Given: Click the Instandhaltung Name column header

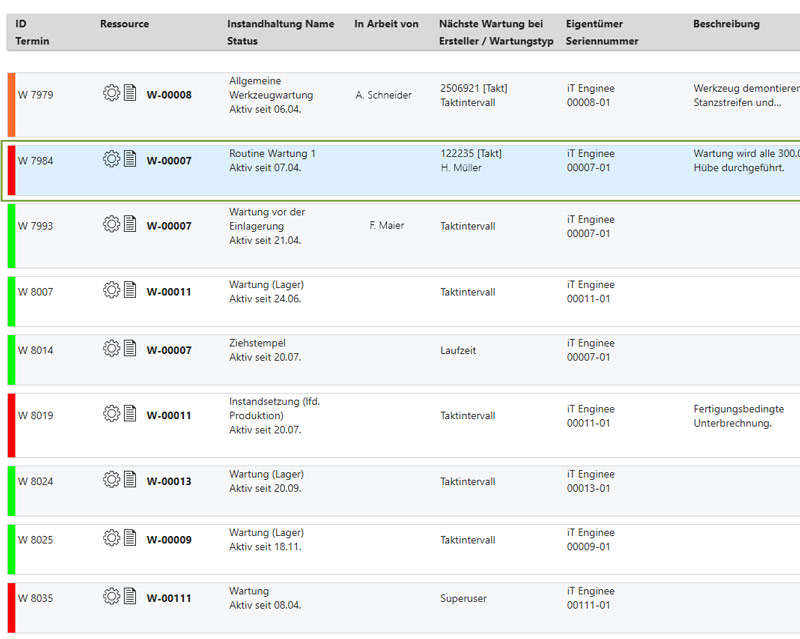Looking at the screenshot, I should pos(280,24).
